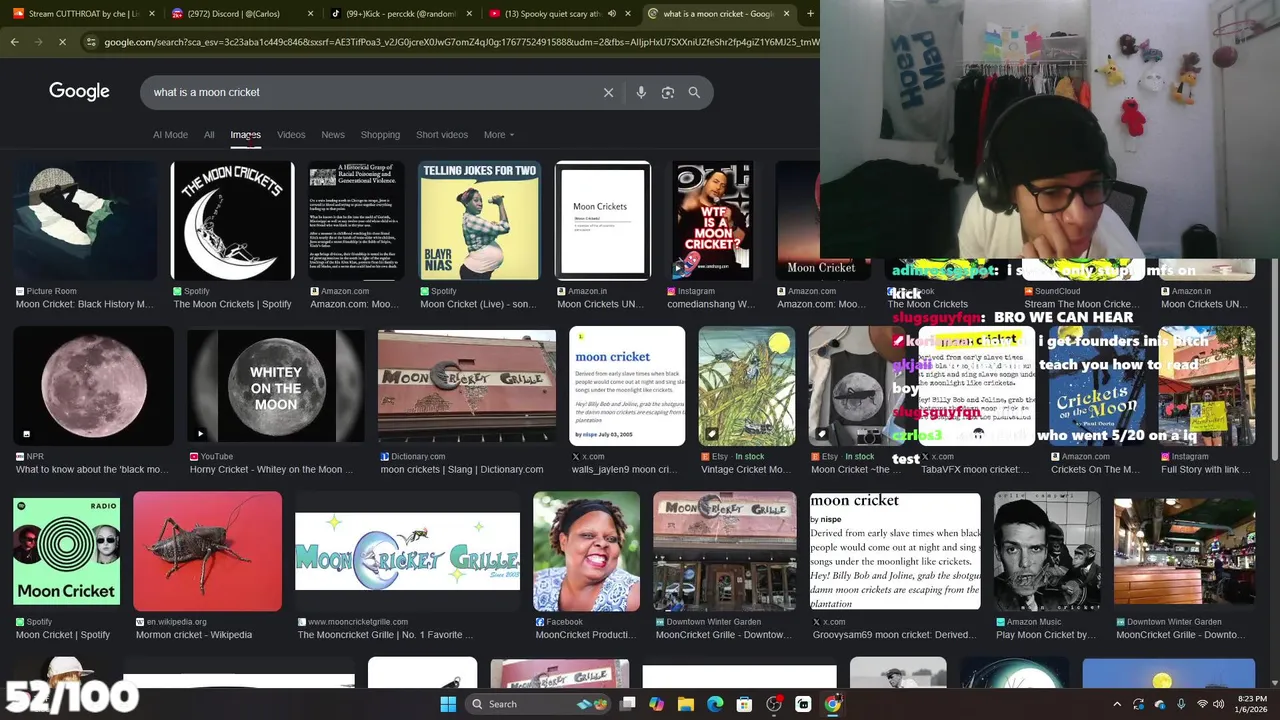Open Vintage Cricket Etsy illustration image

pos(747,386)
